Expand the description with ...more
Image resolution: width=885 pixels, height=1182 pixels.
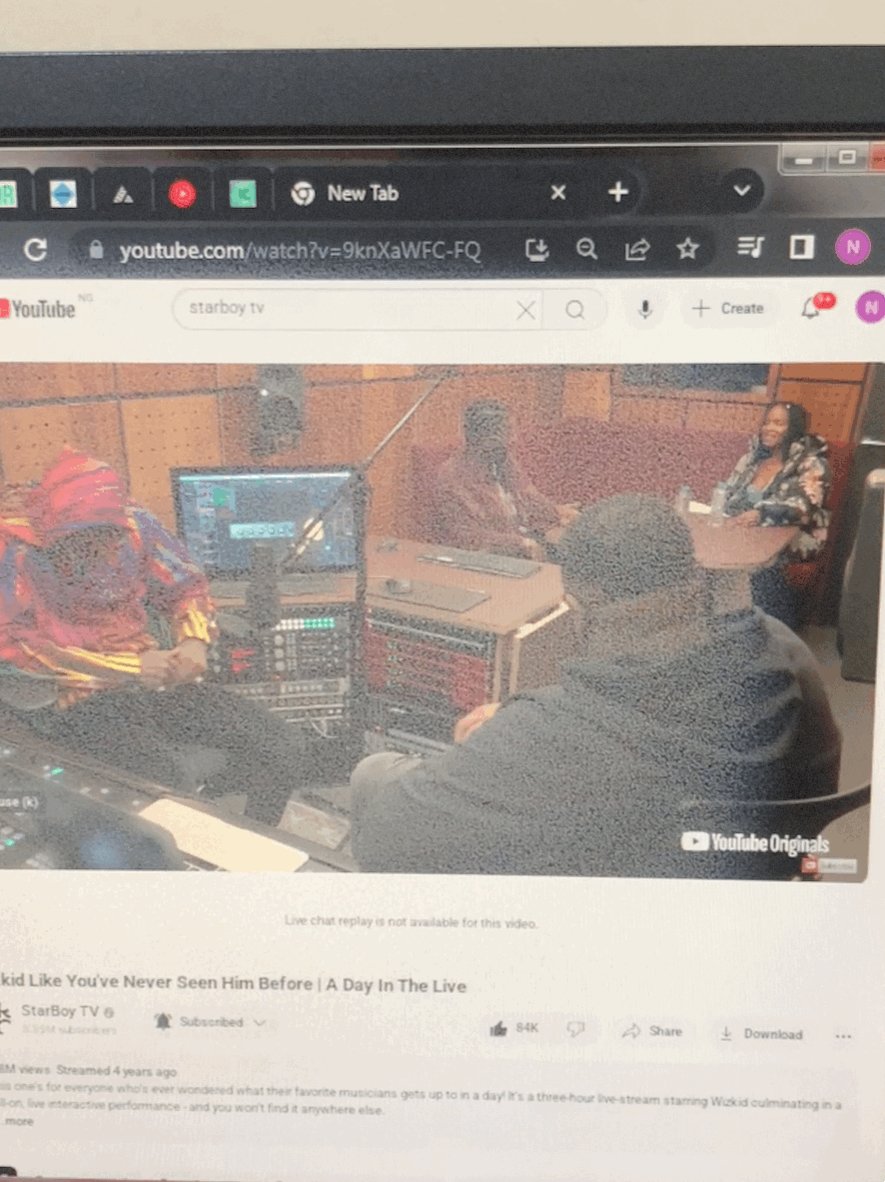18,1121
